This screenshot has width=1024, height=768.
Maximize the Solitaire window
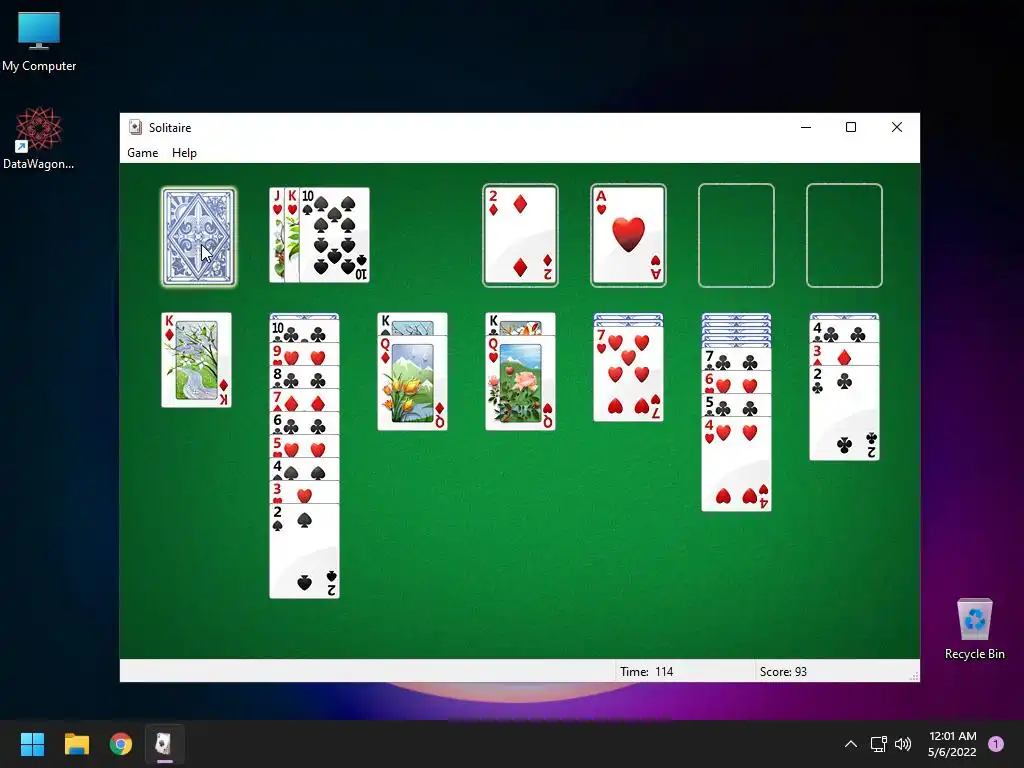tap(851, 127)
